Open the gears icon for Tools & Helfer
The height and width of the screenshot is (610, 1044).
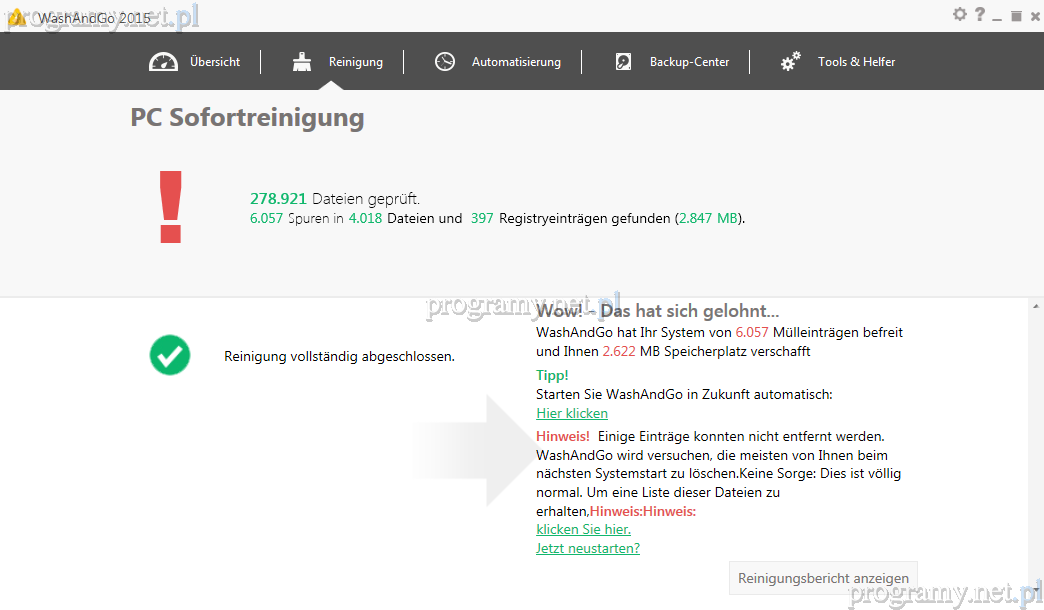click(791, 62)
